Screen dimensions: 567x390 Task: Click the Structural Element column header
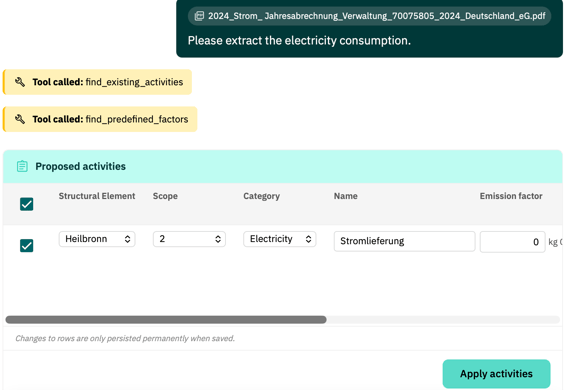(97, 196)
